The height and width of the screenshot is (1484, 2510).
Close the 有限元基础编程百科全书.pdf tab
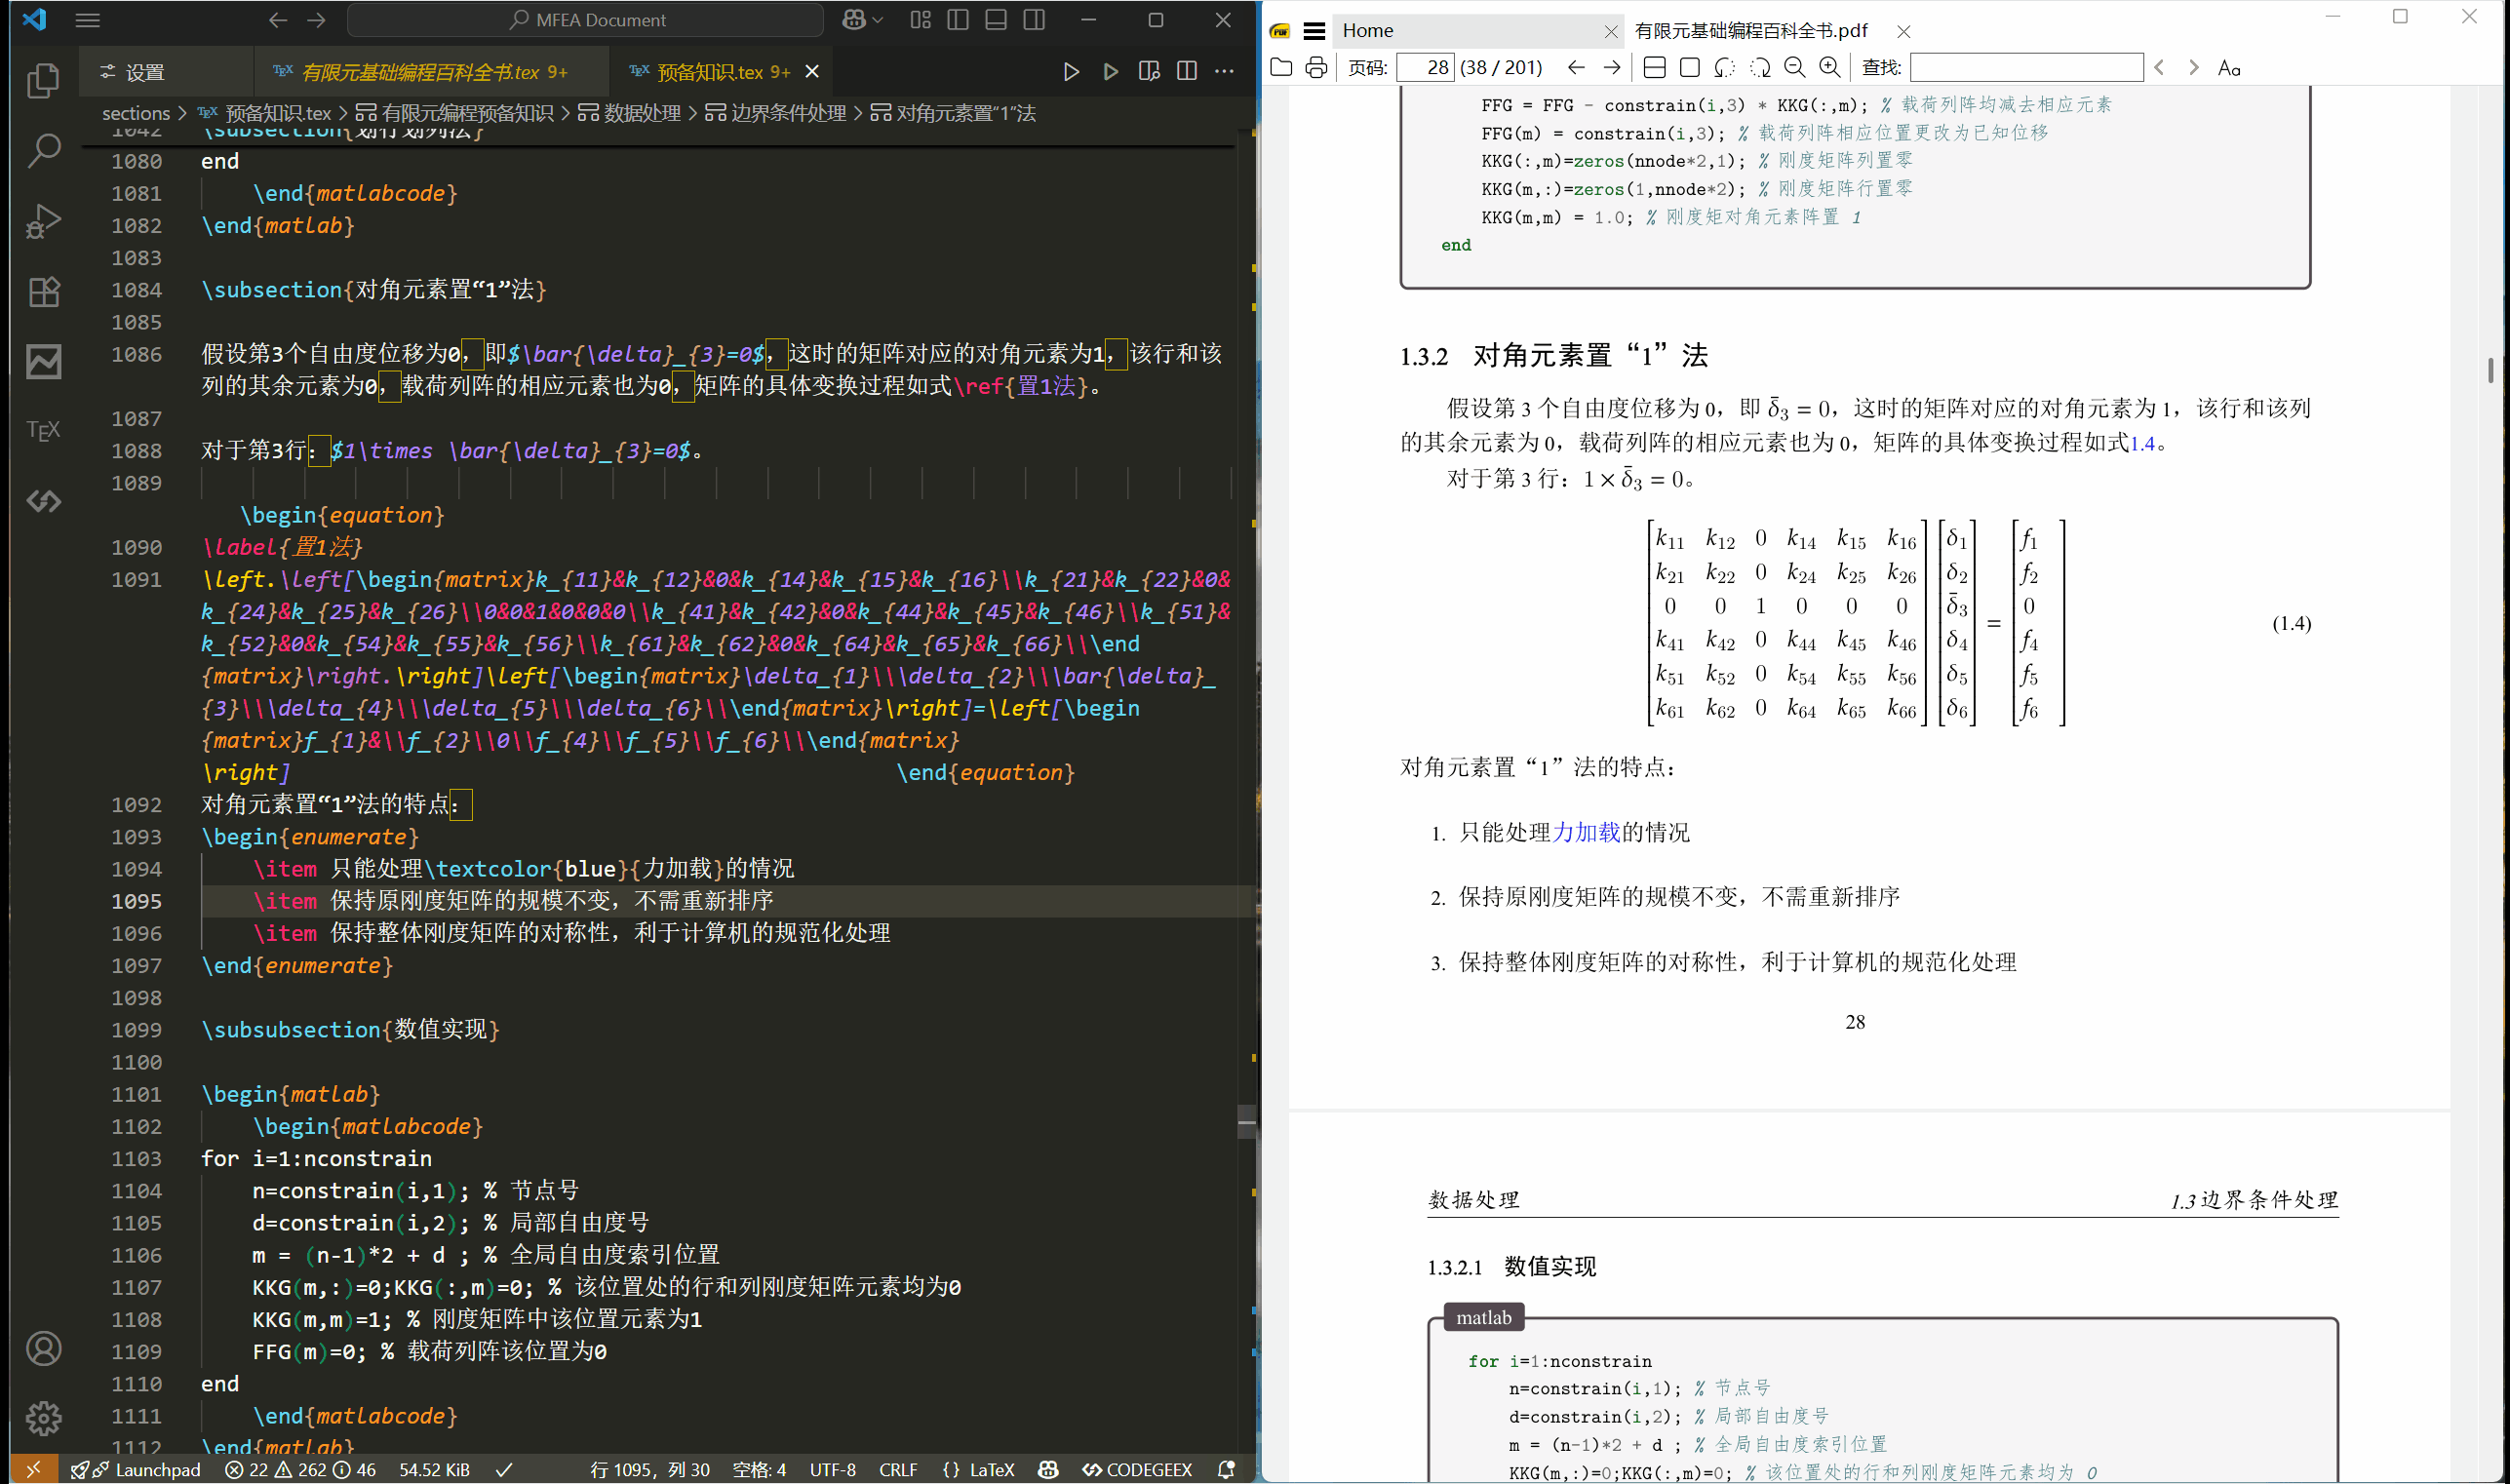point(1903,32)
